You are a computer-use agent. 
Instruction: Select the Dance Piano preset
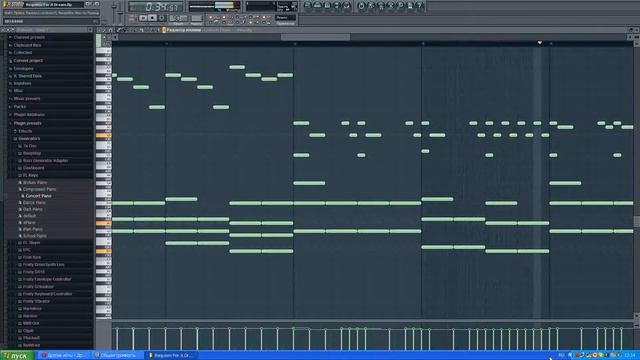pos(33,202)
